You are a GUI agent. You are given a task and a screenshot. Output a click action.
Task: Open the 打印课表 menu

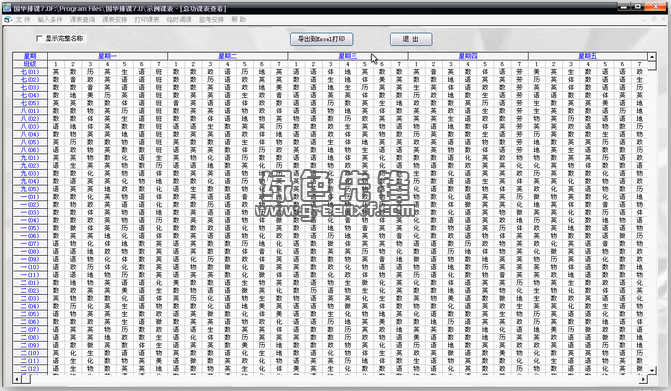pyautogui.click(x=147, y=20)
